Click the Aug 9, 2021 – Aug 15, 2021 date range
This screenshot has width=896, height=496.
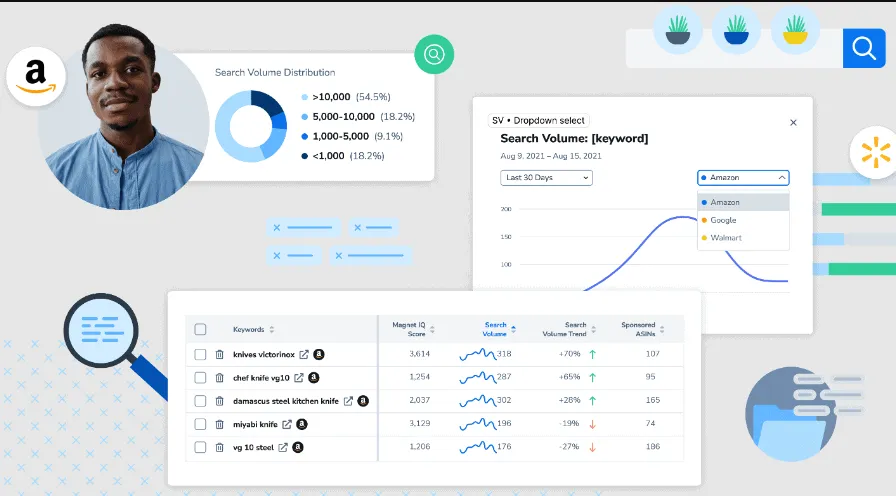[551, 156]
